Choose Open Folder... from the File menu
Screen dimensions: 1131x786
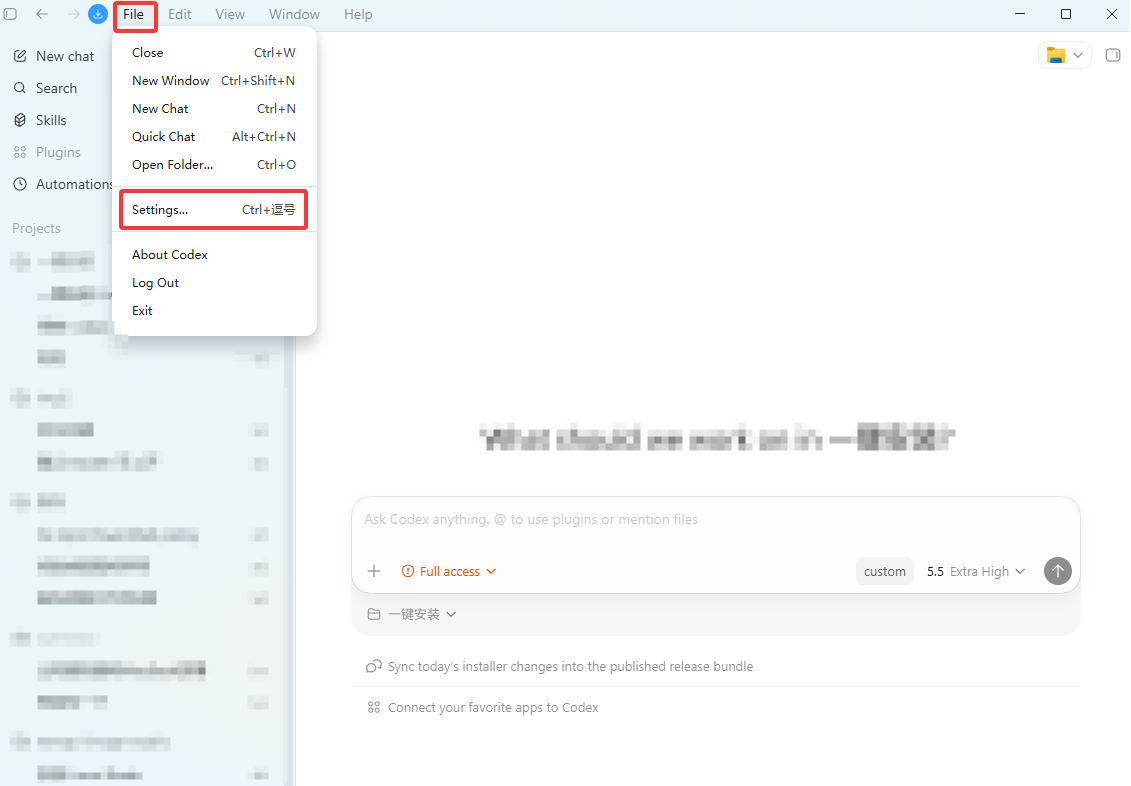click(x=214, y=165)
